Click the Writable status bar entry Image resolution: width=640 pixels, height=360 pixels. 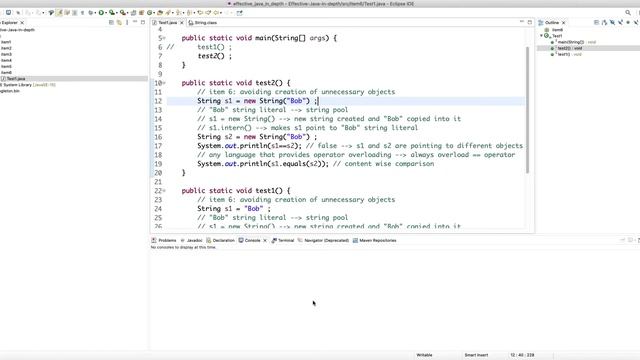[424, 355]
